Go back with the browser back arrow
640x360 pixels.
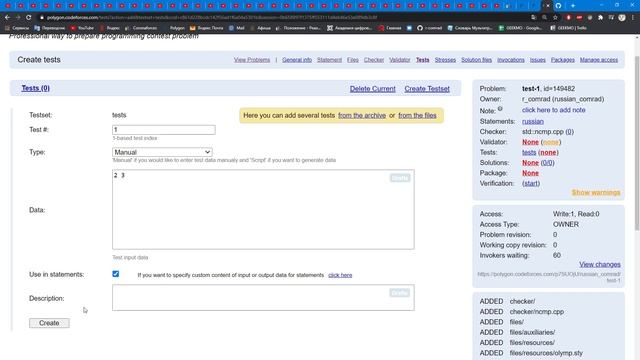[7, 18]
